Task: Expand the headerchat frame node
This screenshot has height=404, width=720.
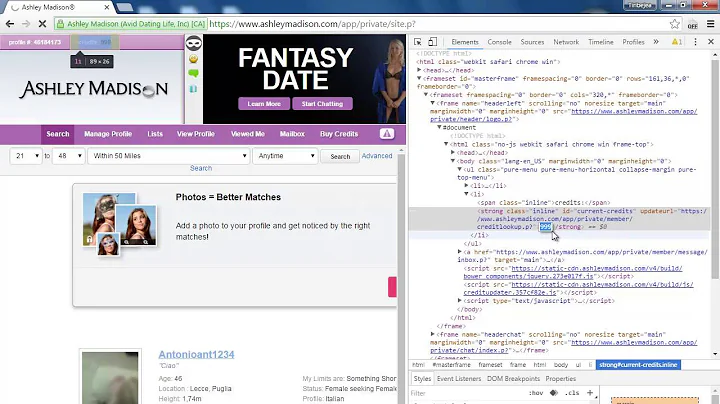Action: pyautogui.click(x=432, y=334)
